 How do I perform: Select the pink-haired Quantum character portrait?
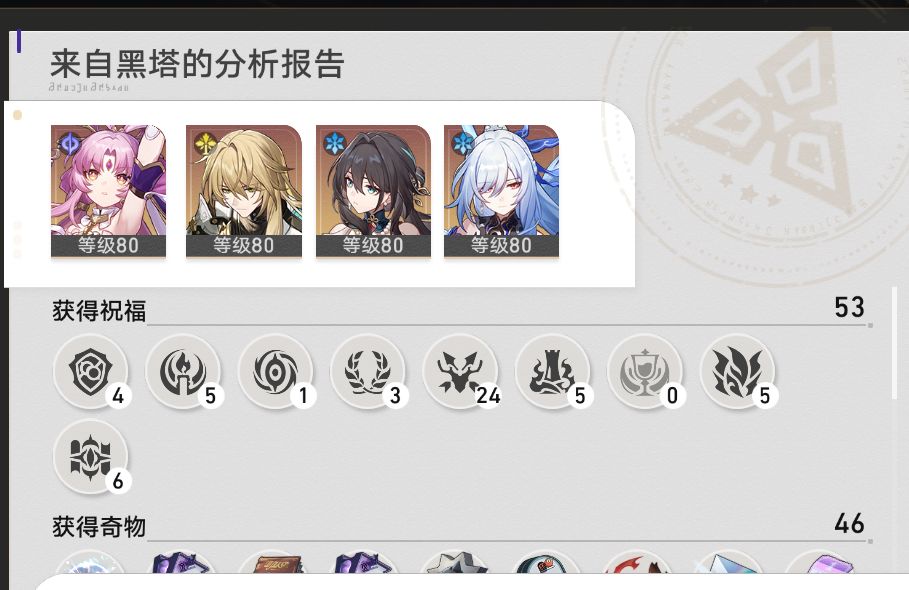pos(108,191)
